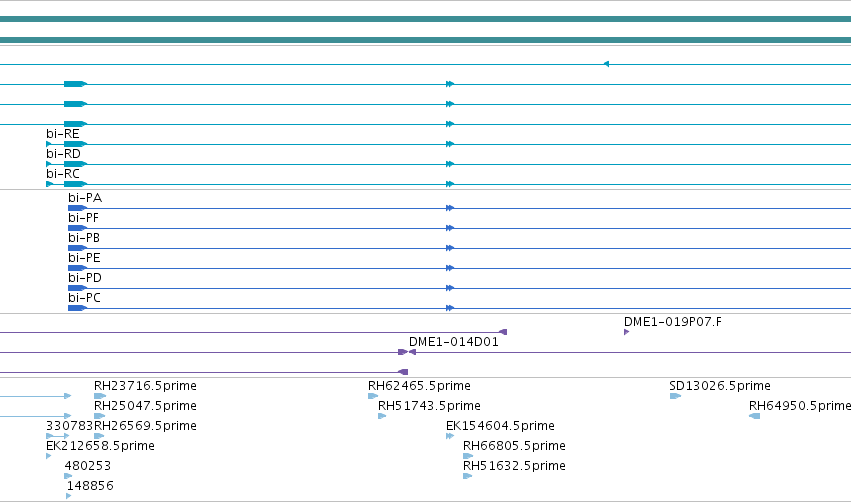Screen dimensions: 851x502
Task: Open the RH66805.5prime EST feature
Action: (514, 447)
